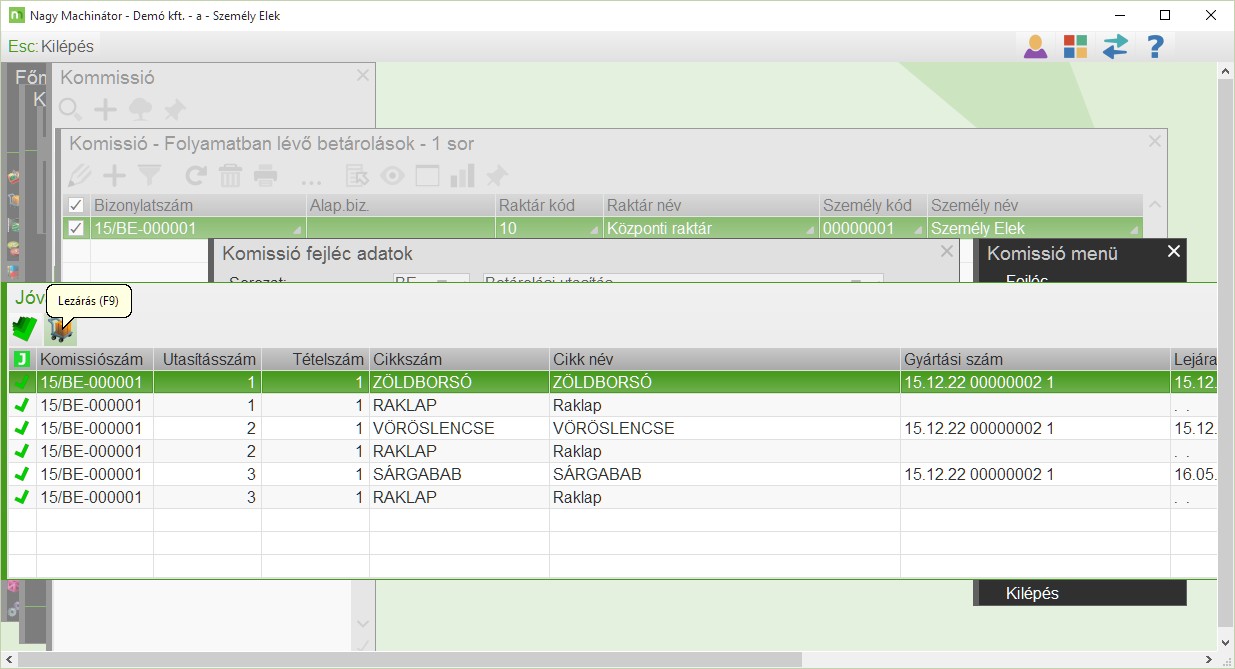Open the colored tiles icon in top bar
The width and height of the screenshot is (1235, 669).
tap(1075, 46)
